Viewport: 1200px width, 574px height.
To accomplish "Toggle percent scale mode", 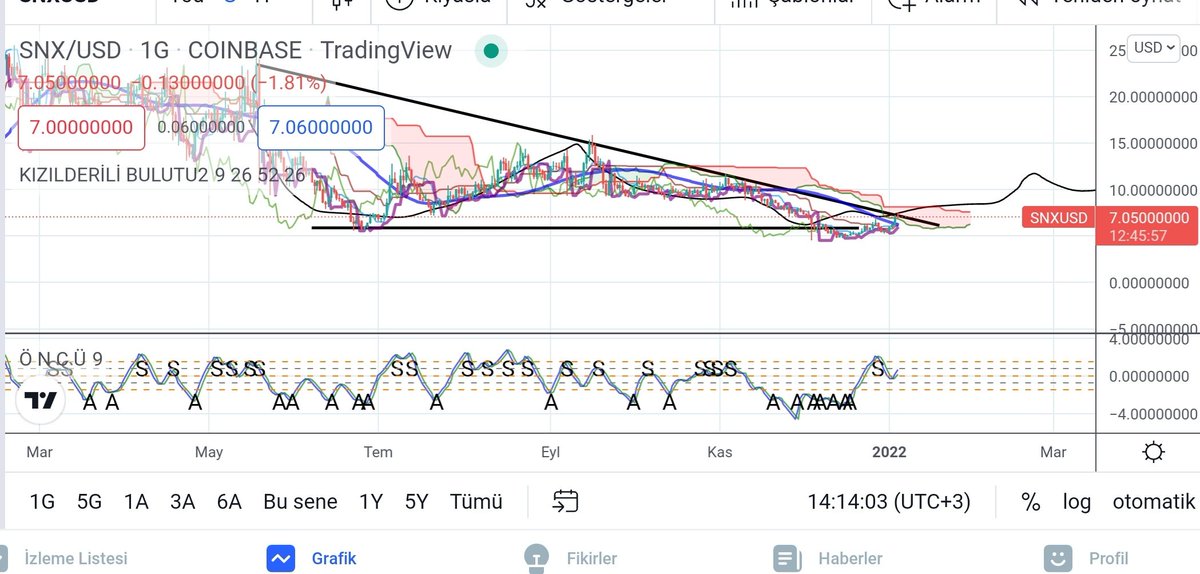I will (1031, 501).
